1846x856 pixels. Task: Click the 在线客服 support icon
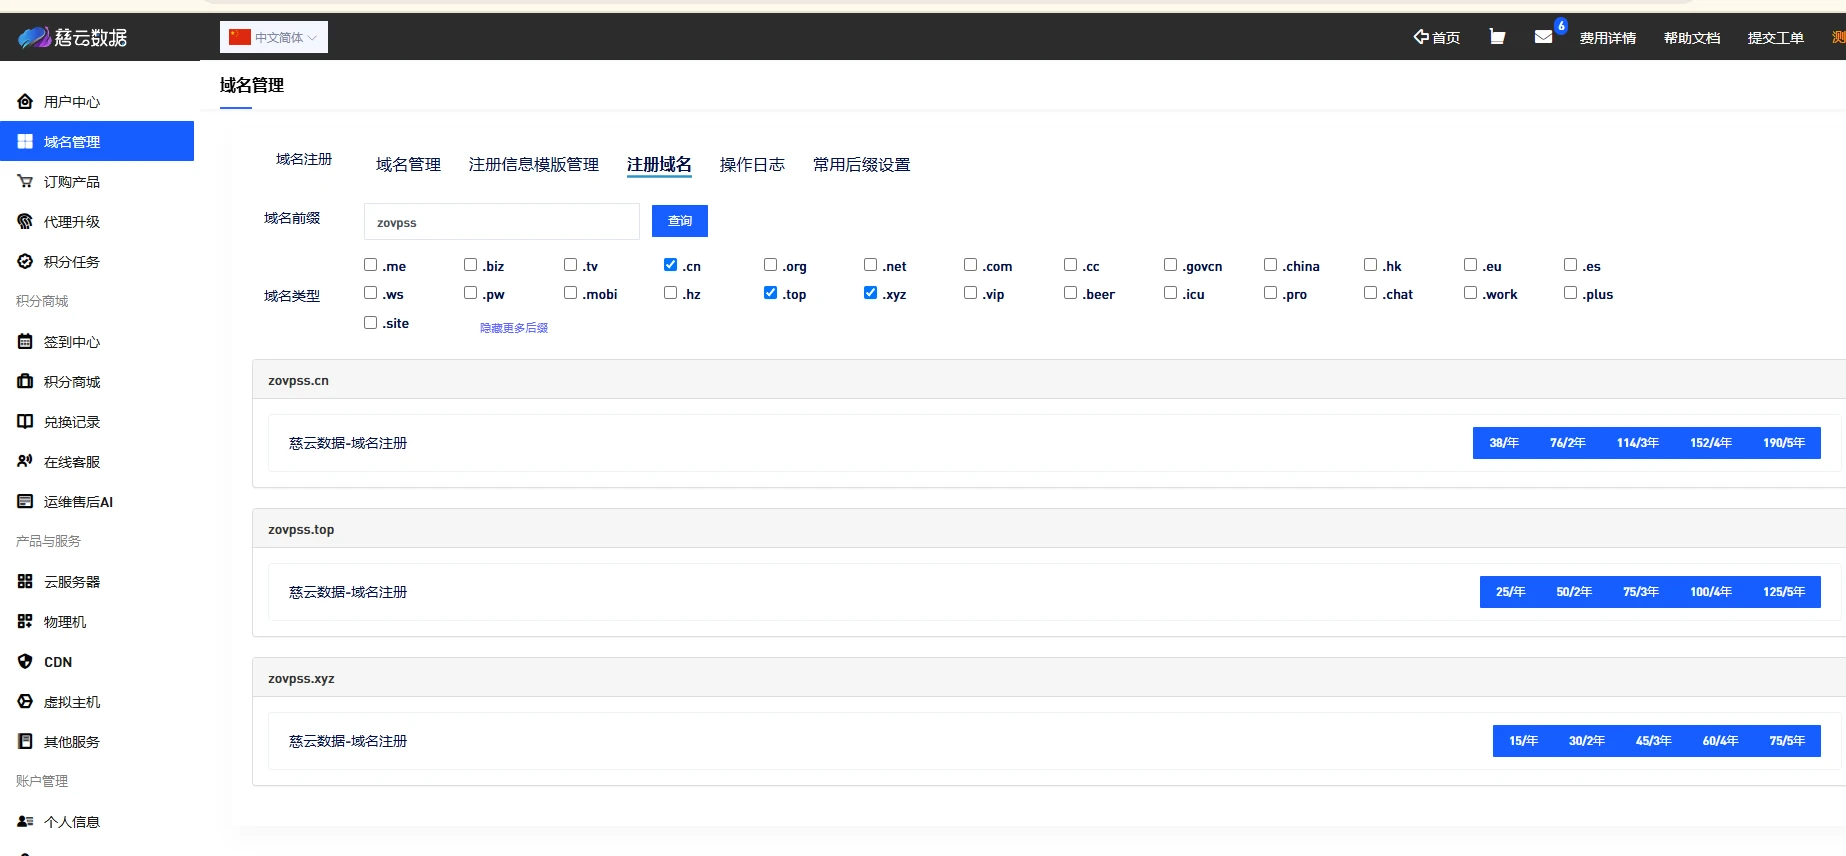[25, 462]
